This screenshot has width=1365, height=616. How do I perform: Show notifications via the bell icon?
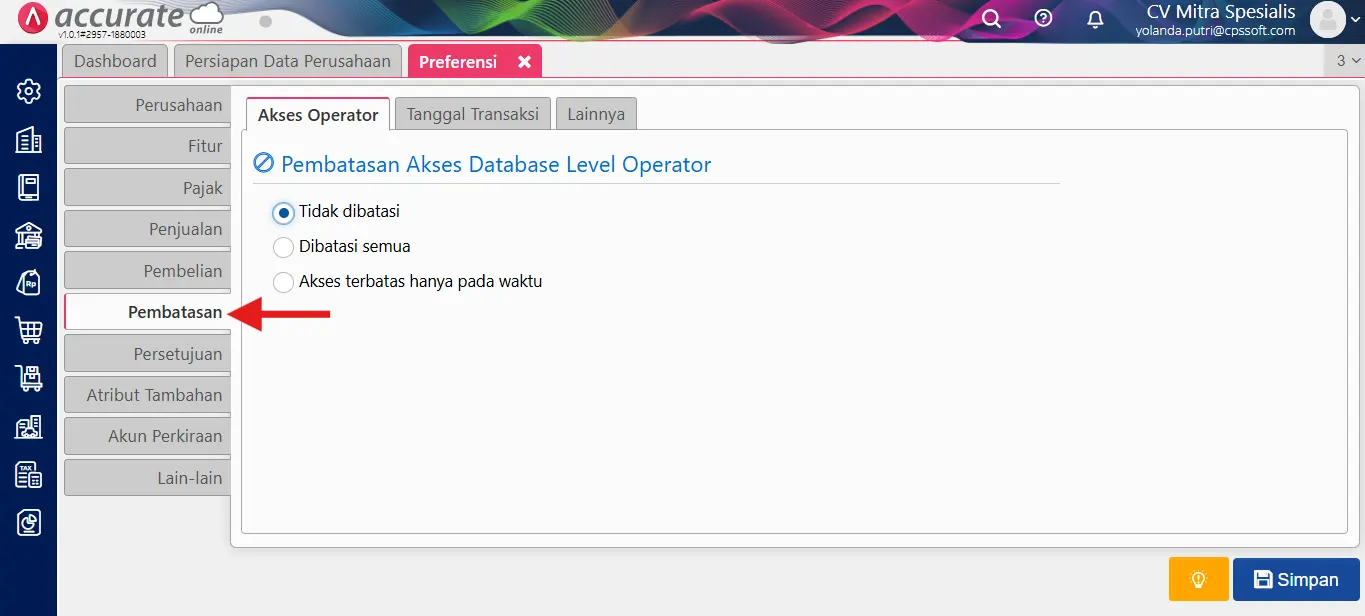click(1095, 19)
